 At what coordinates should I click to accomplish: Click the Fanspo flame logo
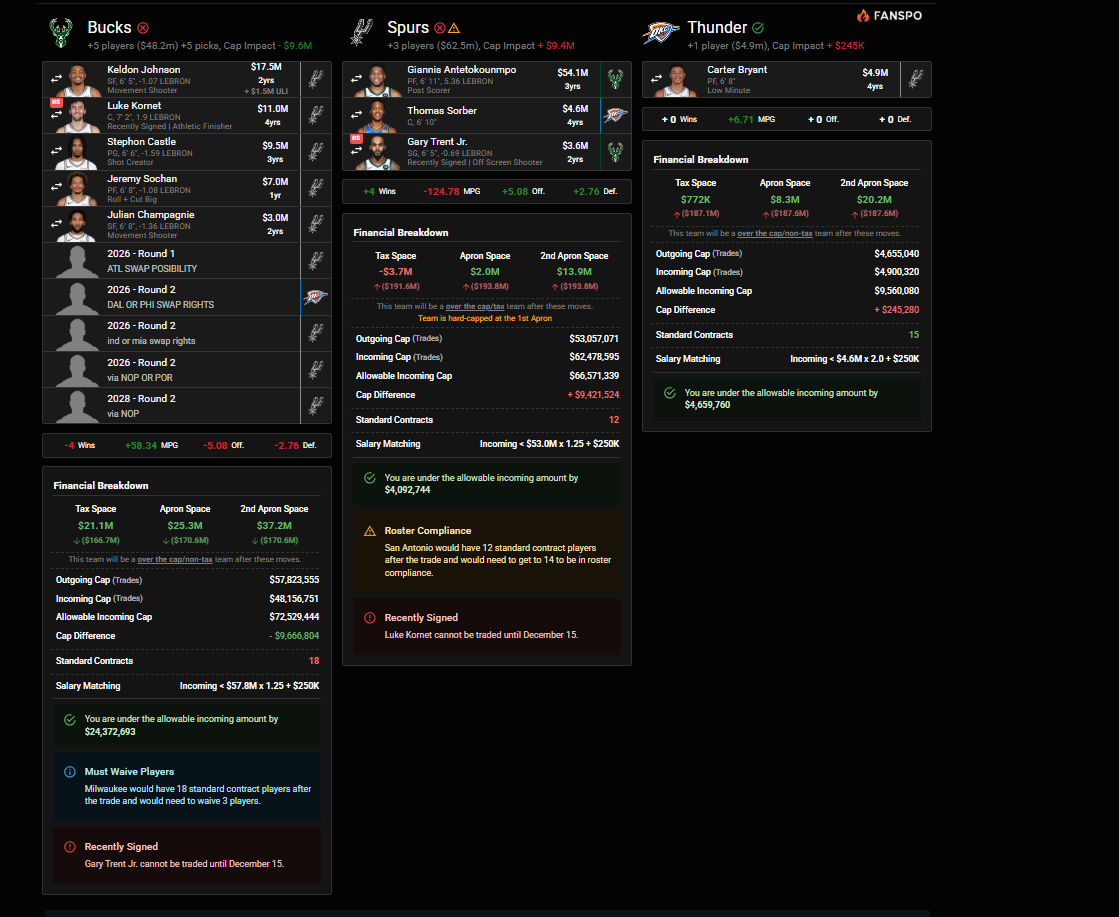pyautogui.click(x=863, y=15)
